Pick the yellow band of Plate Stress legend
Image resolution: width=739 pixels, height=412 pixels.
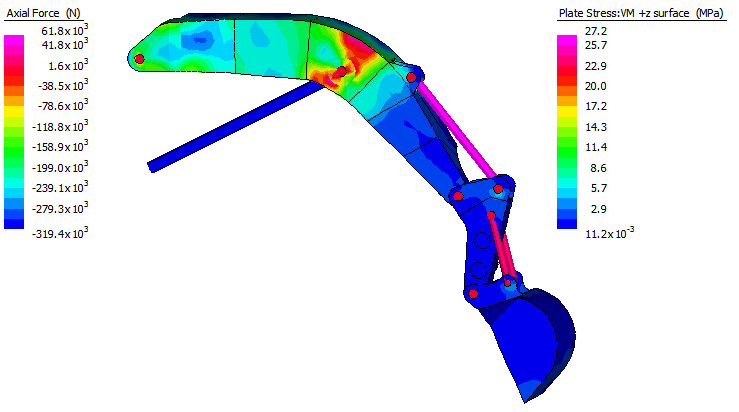point(567,111)
